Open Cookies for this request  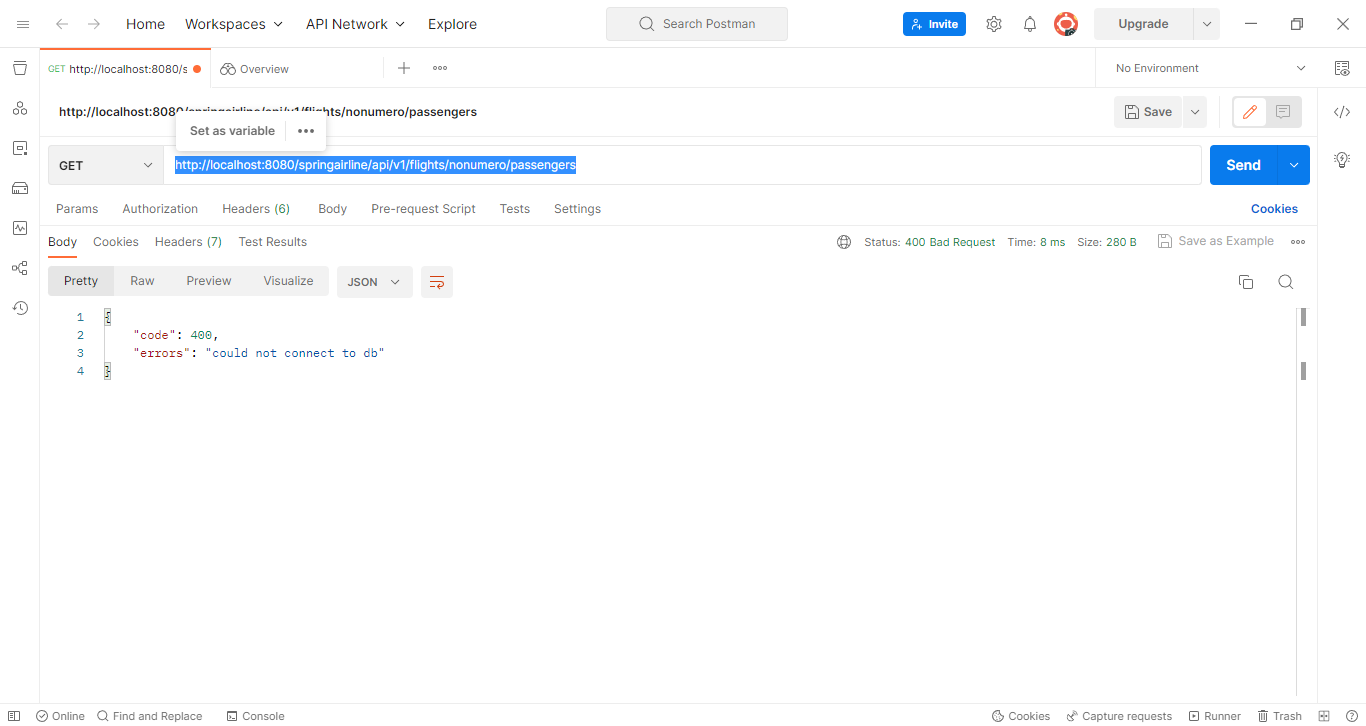[1273, 208]
